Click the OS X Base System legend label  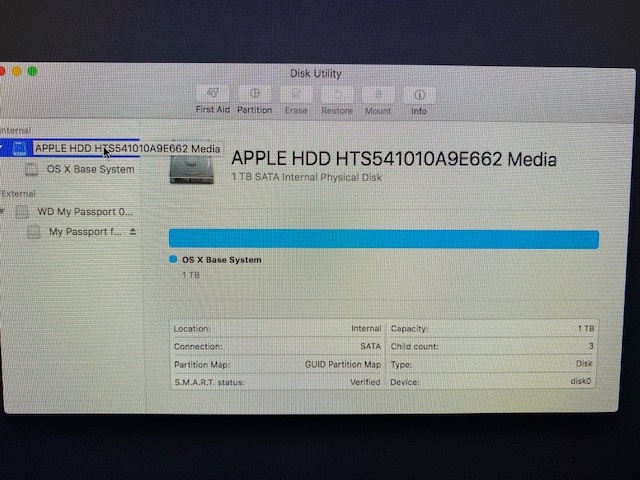coord(222,260)
